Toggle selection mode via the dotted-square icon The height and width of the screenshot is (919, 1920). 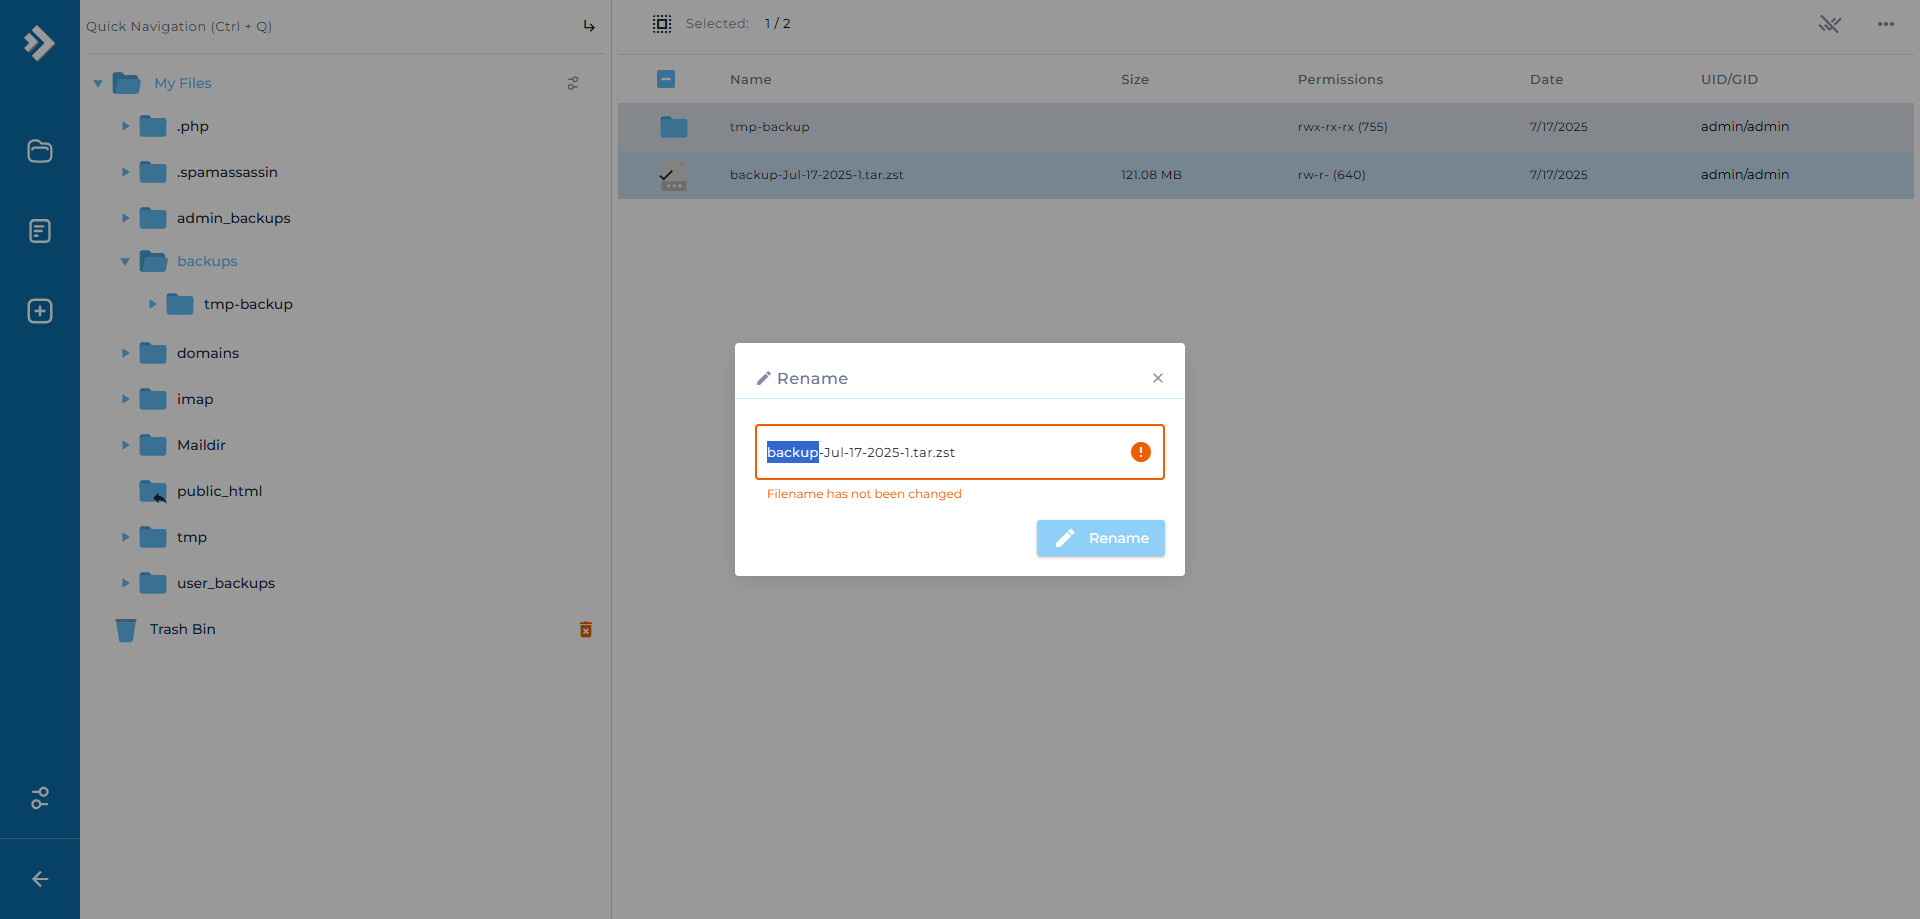click(662, 23)
